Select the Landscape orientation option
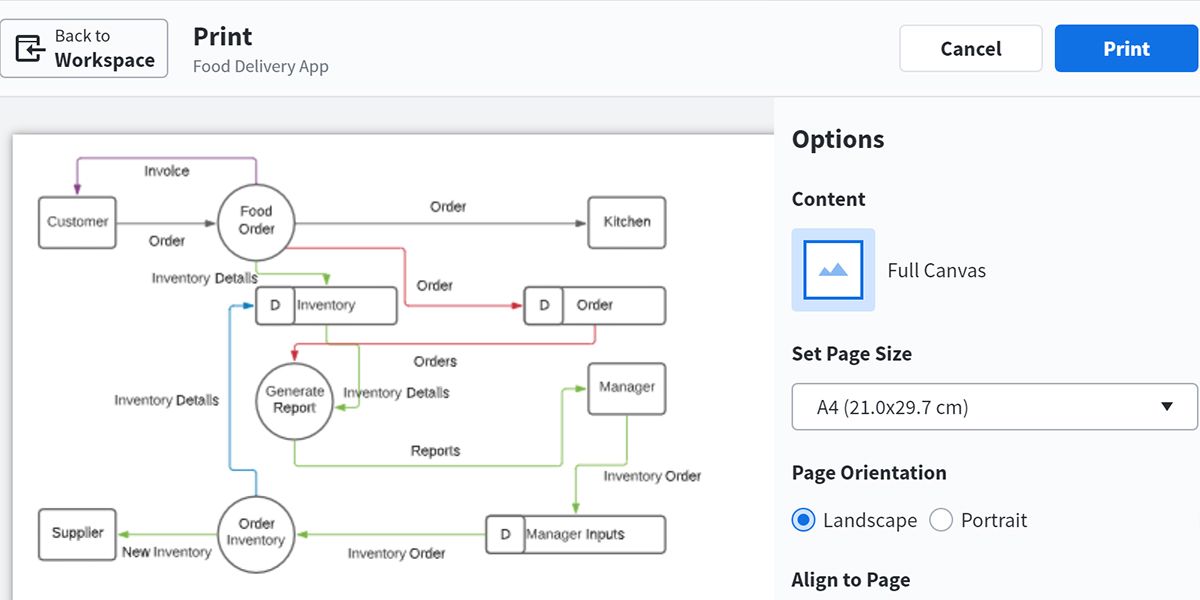The width and height of the screenshot is (1200, 600). (x=803, y=520)
